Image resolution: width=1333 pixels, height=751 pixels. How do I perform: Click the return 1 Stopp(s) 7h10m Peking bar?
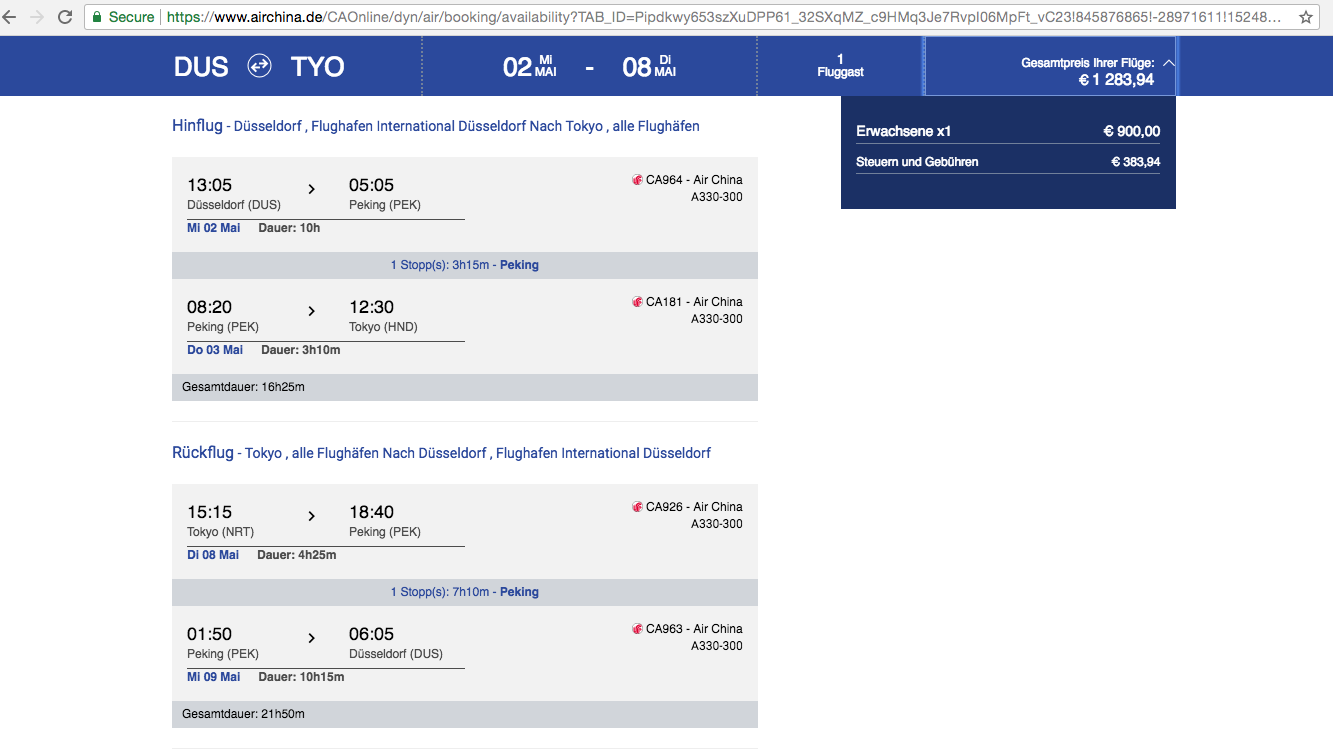(464, 592)
